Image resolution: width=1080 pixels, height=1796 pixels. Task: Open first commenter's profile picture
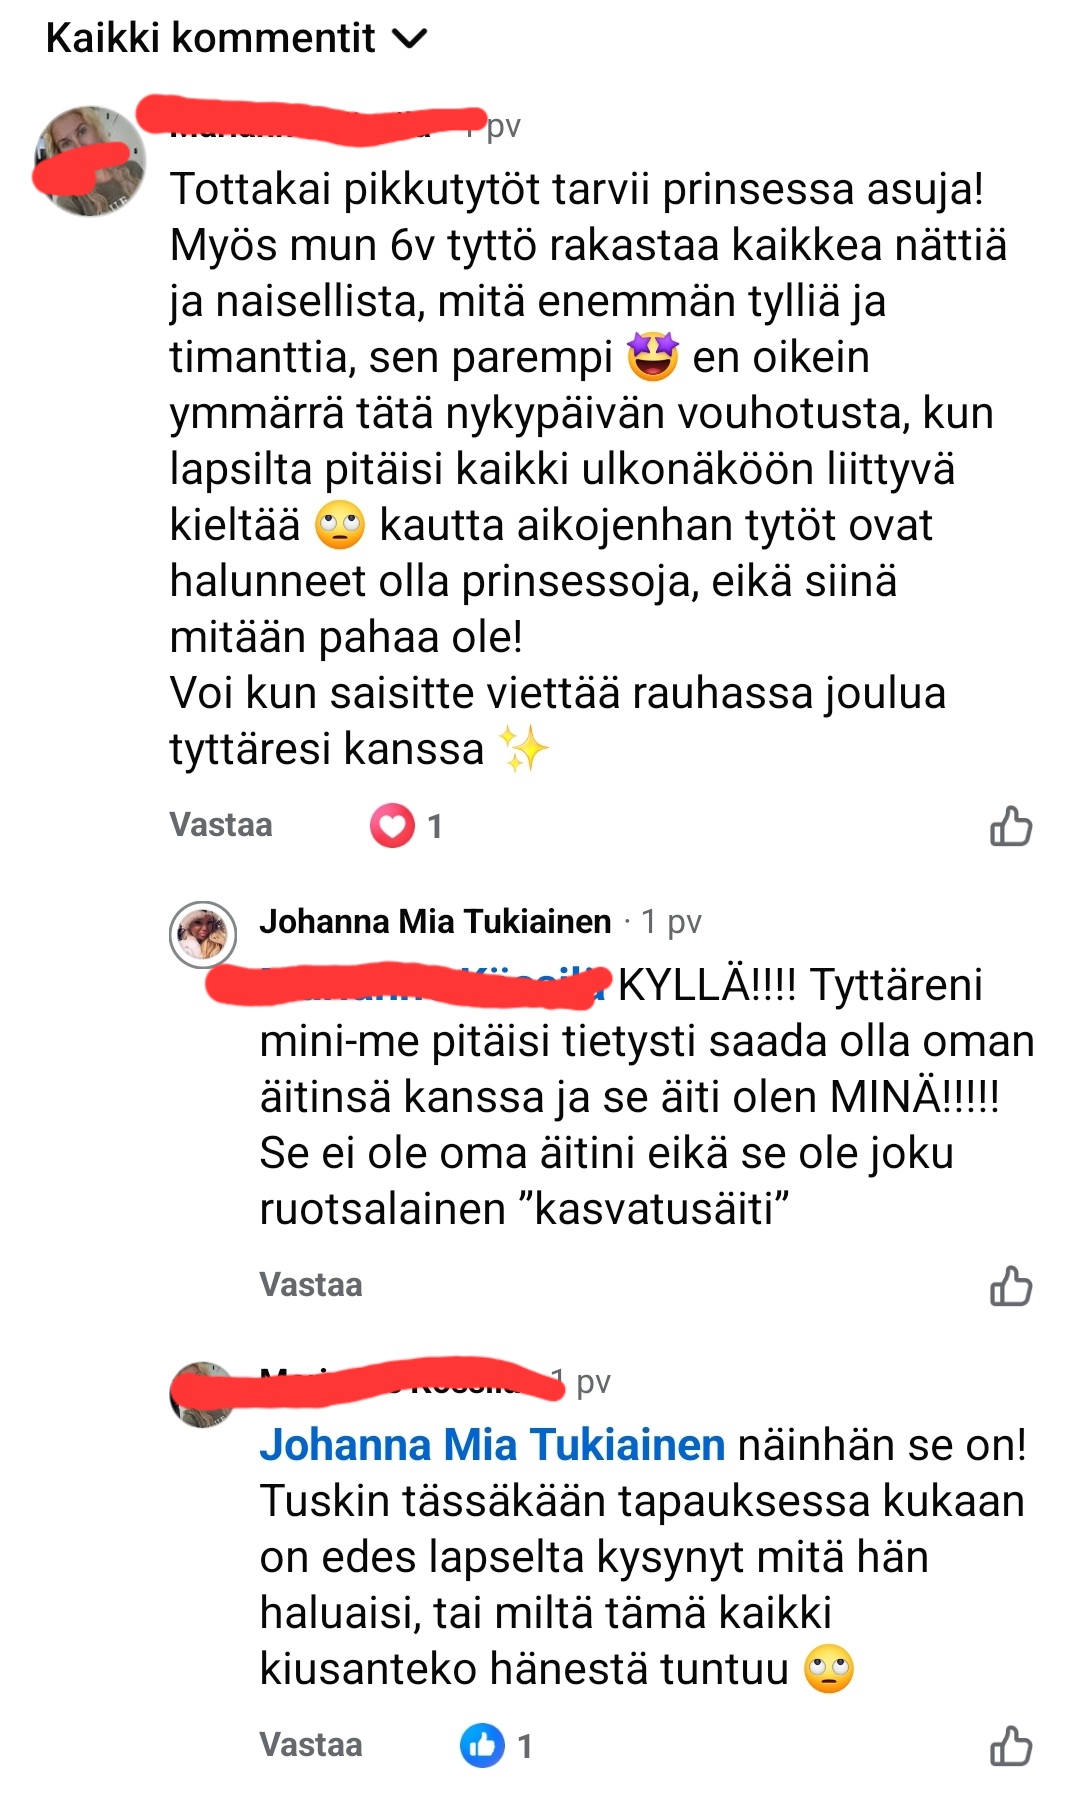pos(90,161)
